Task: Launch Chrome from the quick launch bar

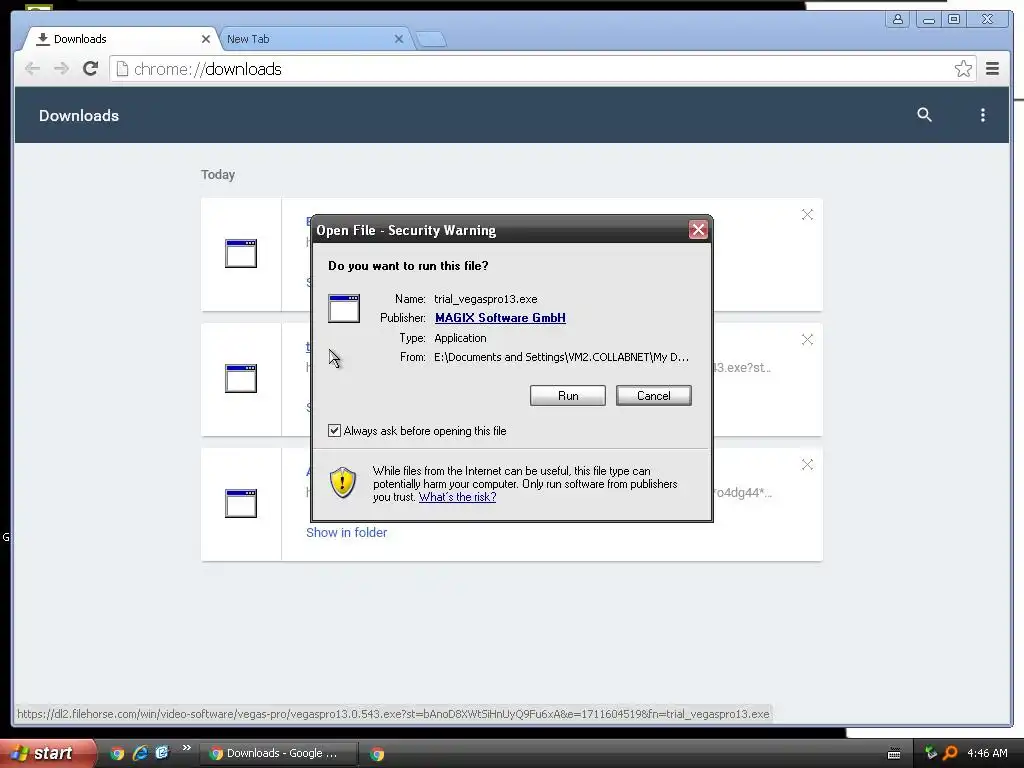Action: coord(117,753)
